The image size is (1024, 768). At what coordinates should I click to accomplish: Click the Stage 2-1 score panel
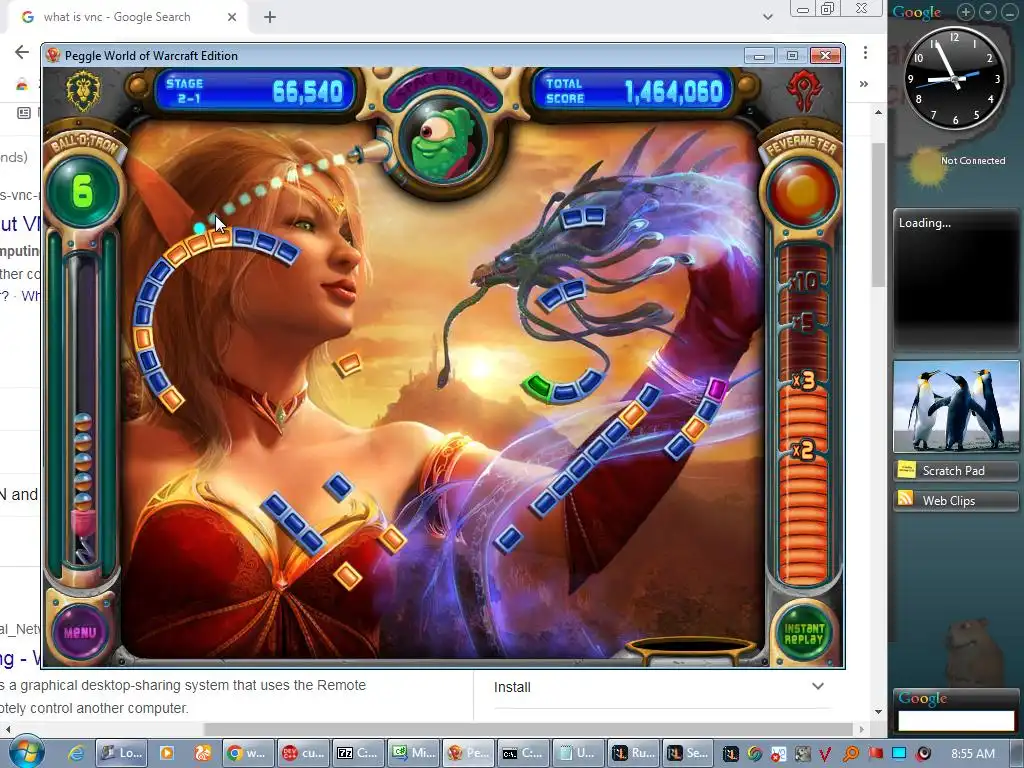[x=255, y=90]
